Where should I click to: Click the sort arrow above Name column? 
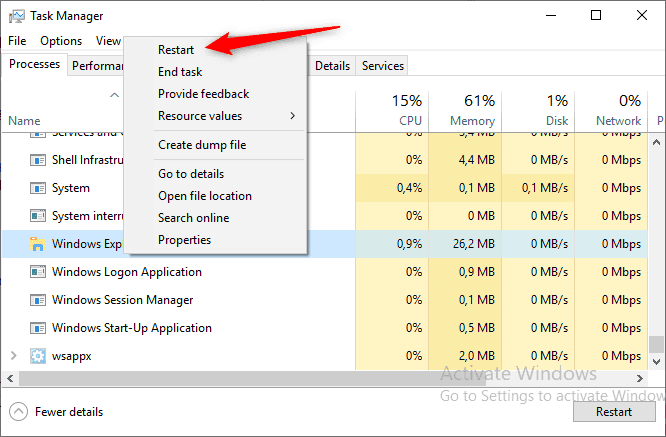point(114,95)
